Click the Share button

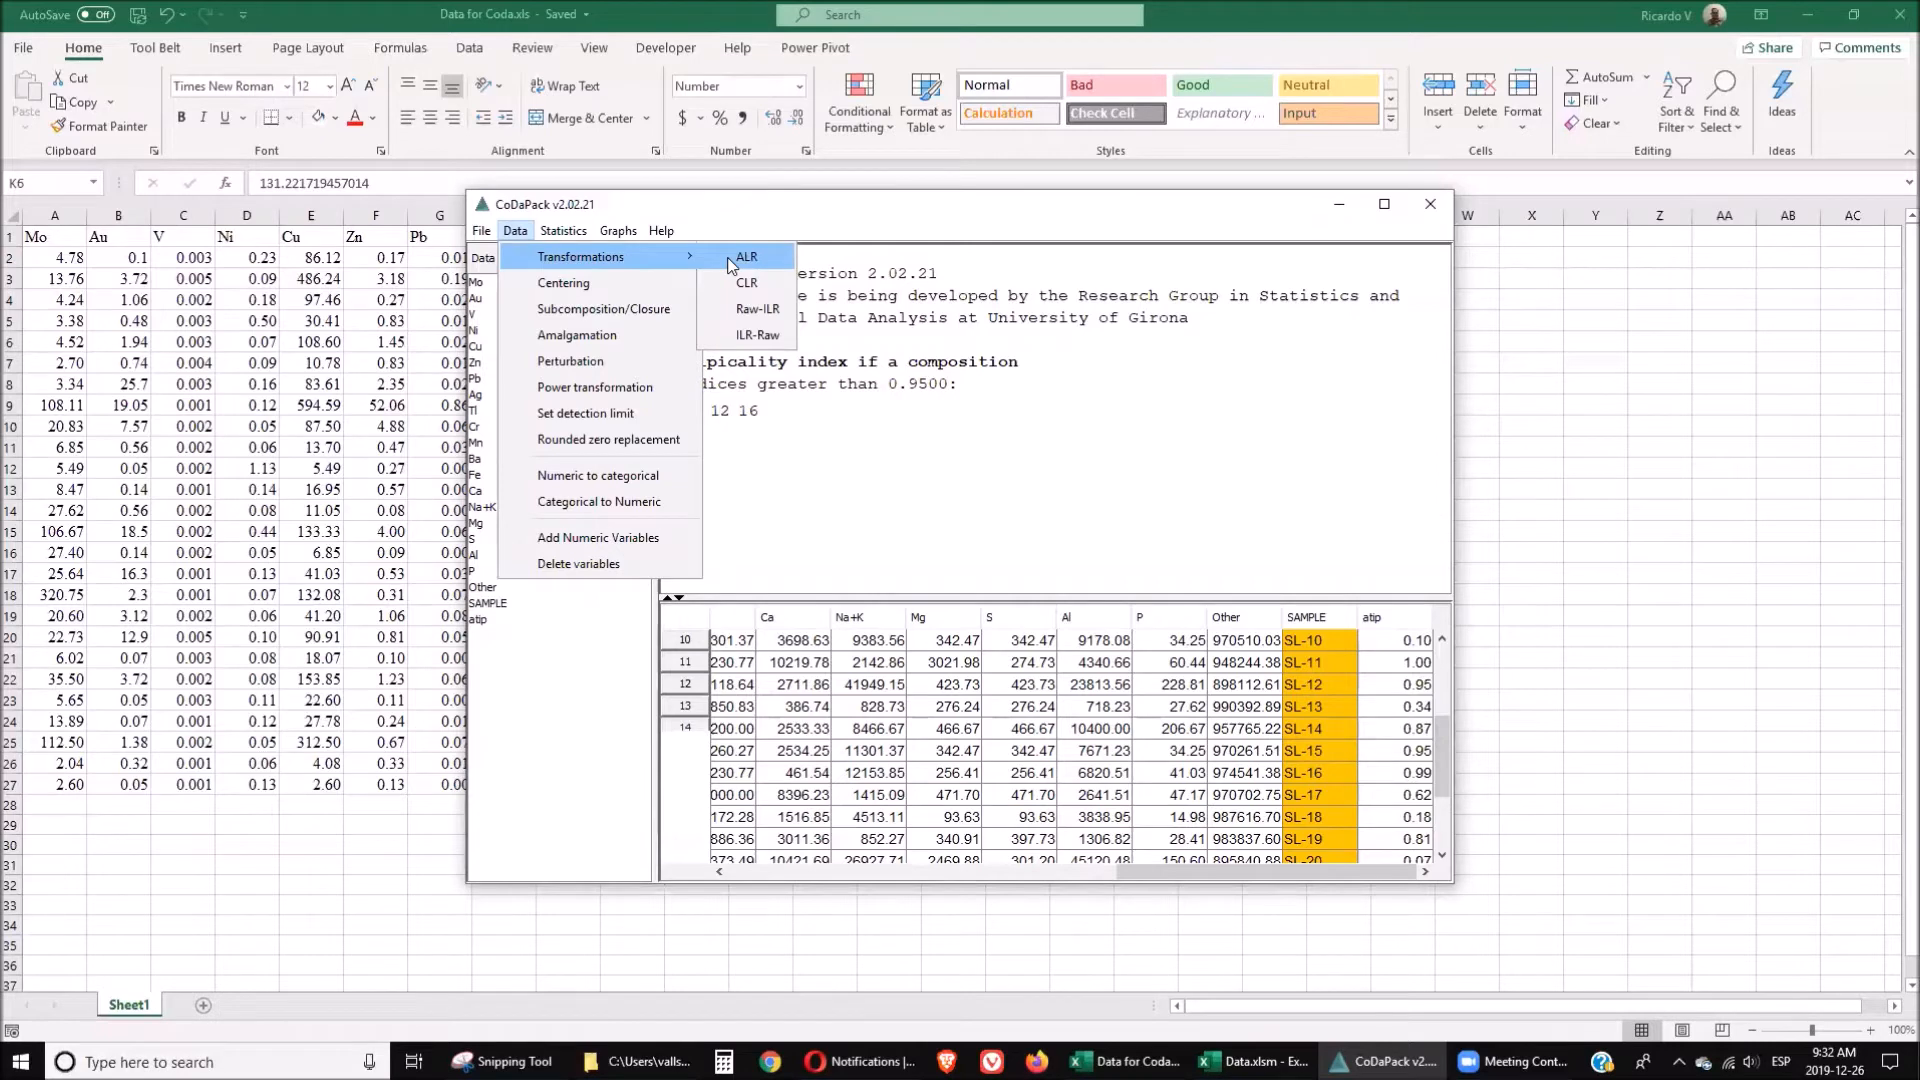point(1767,47)
